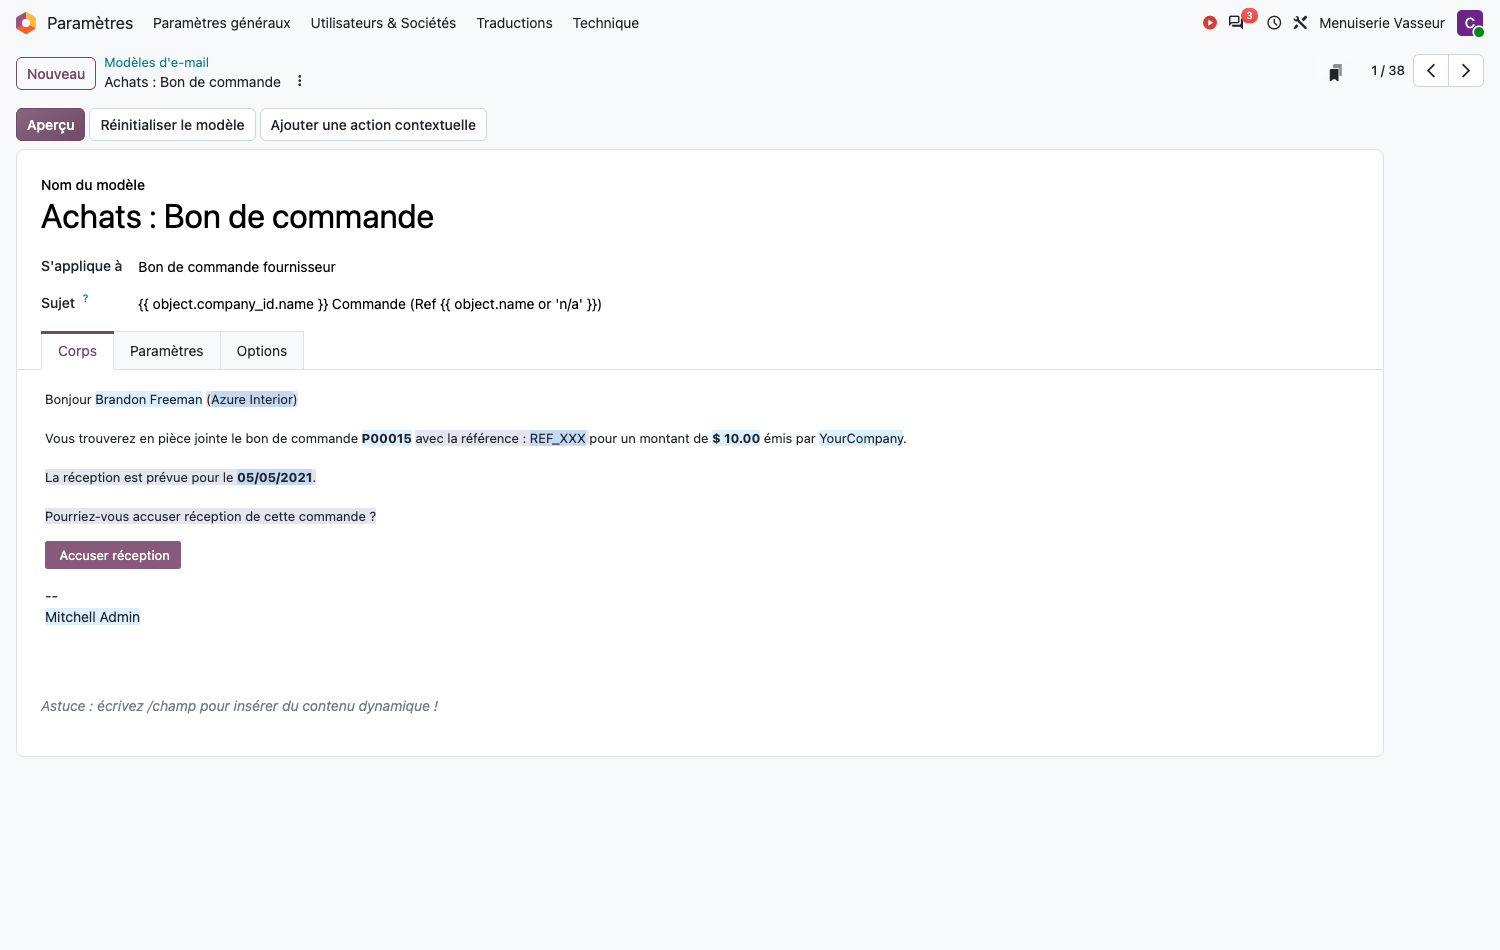
Task: Switch to the Corps tab
Action: pyautogui.click(x=77, y=351)
